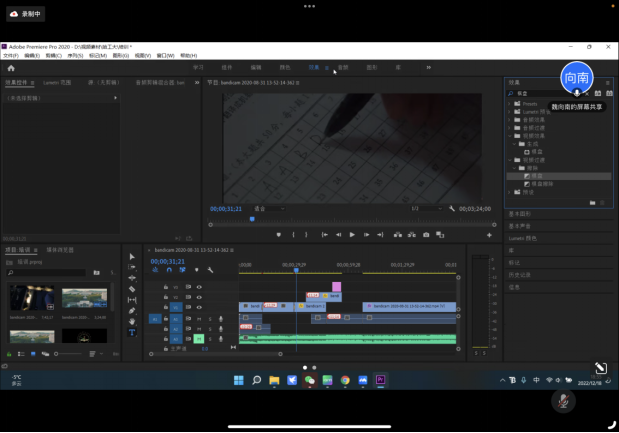Select the Razor tool in the toolbar
The width and height of the screenshot is (619, 433).
pos(132,289)
